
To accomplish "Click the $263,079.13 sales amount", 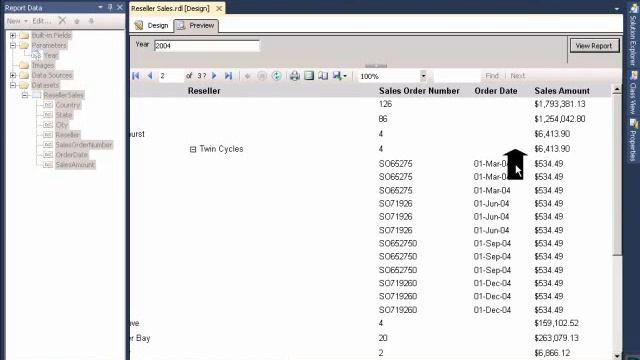I will pyautogui.click(x=558, y=338).
